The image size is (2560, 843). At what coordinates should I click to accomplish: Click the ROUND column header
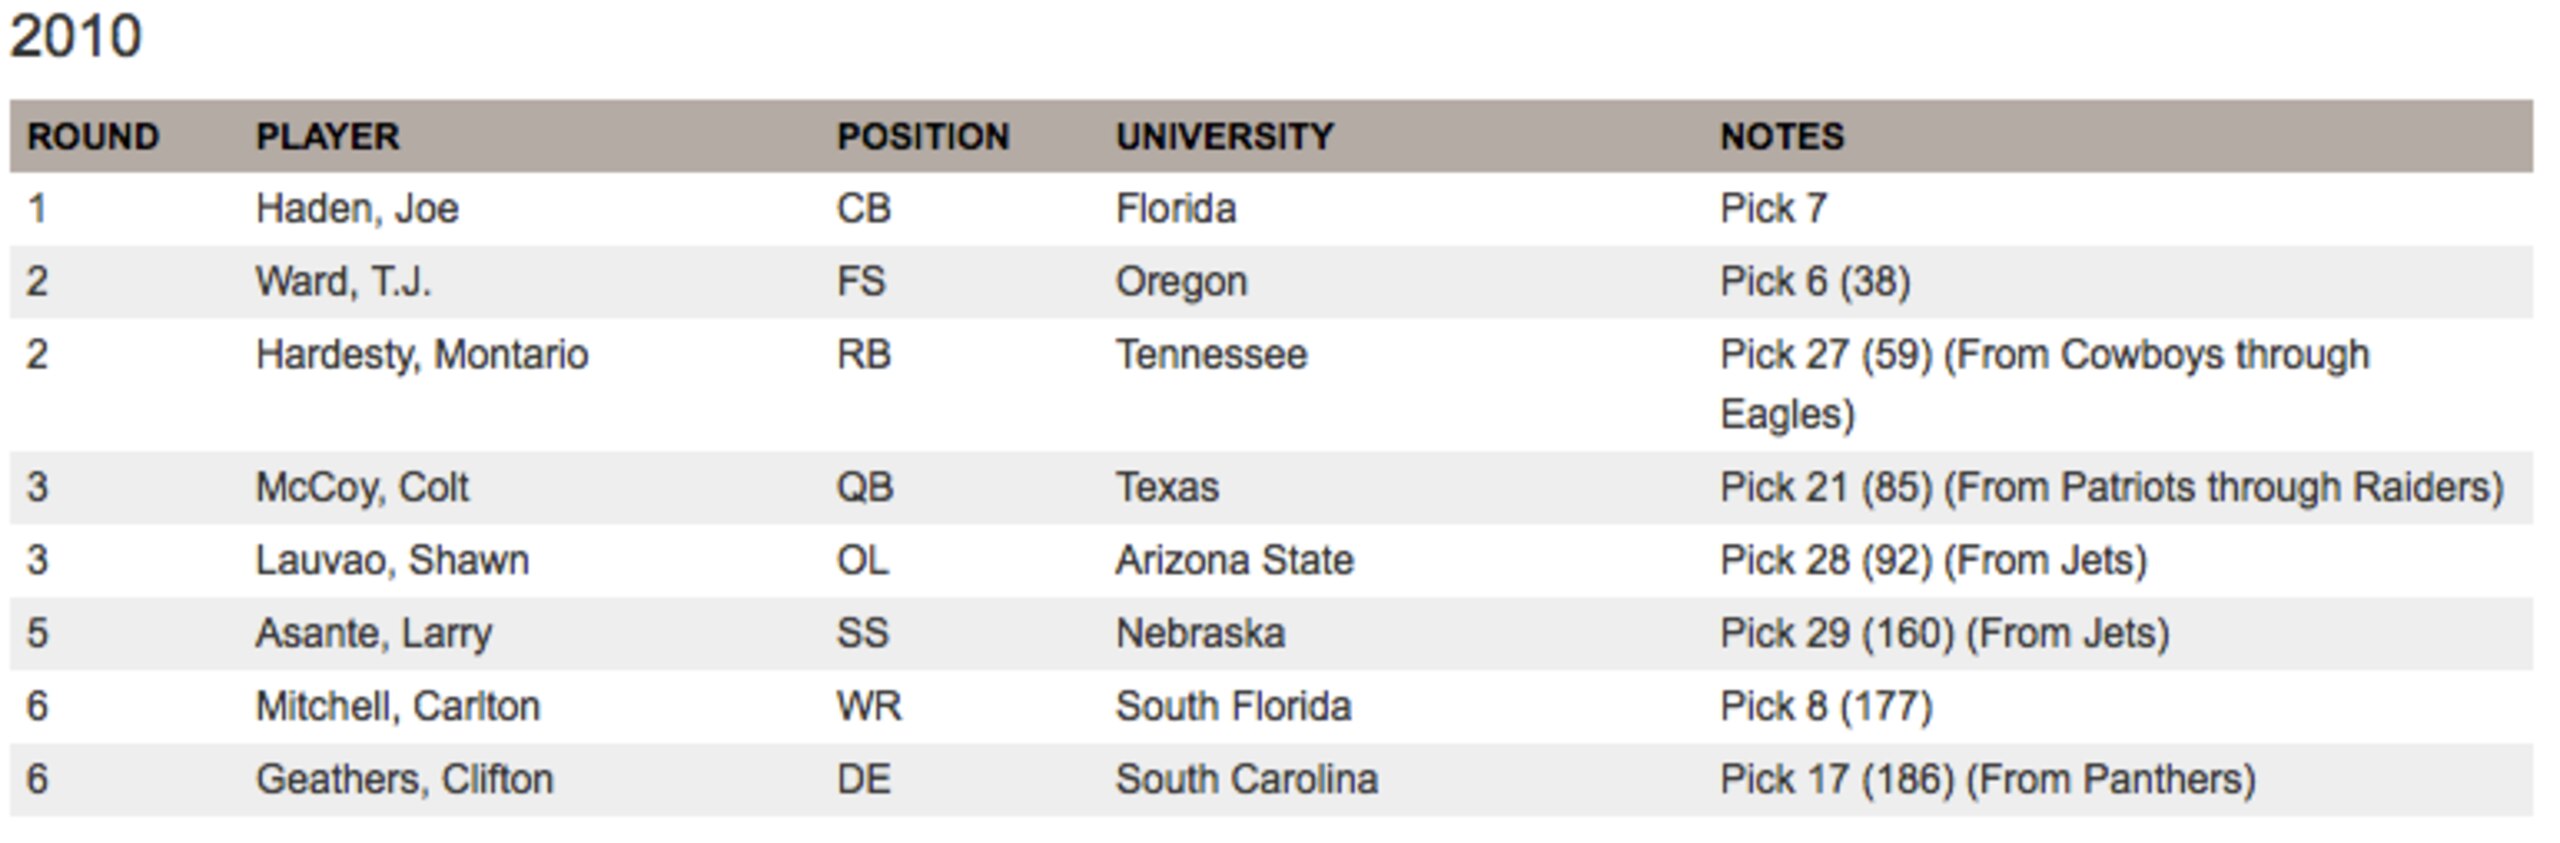tap(93, 137)
